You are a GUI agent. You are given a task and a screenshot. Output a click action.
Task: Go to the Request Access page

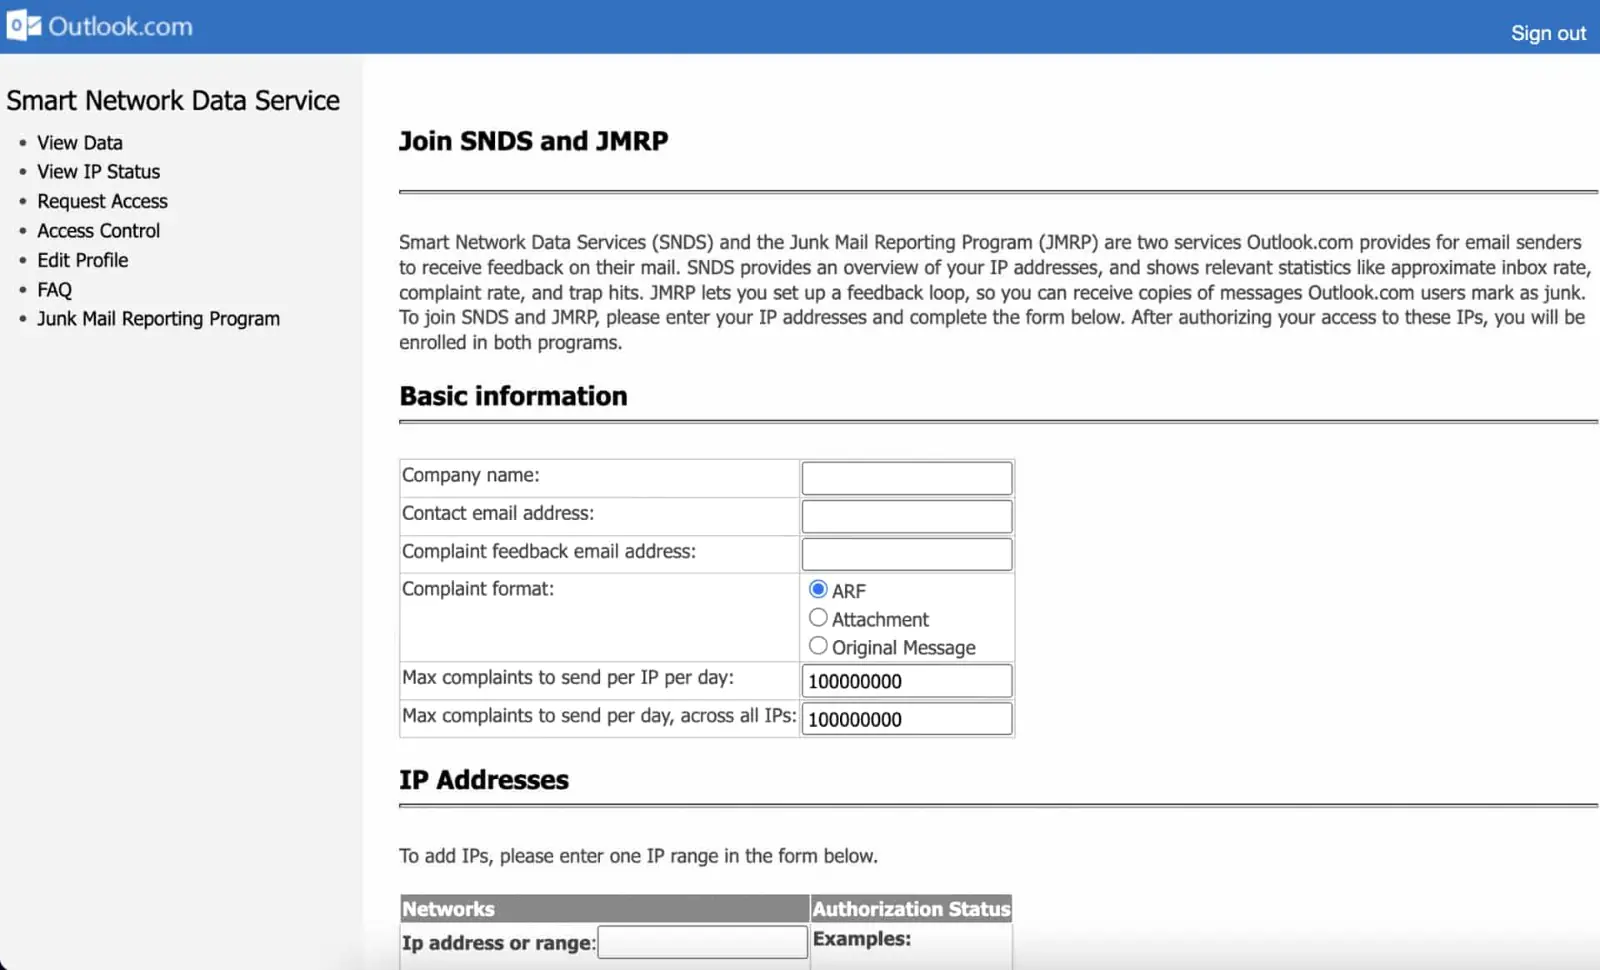[x=102, y=201]
